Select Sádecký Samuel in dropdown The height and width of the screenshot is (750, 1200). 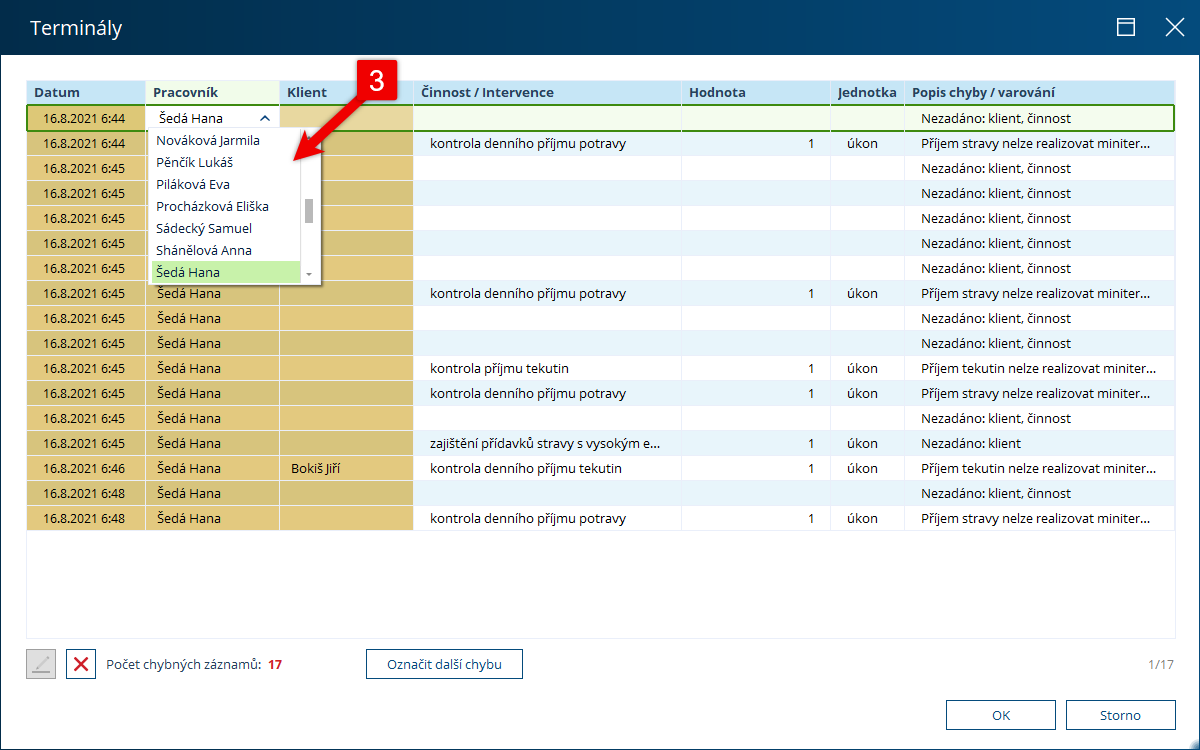click(x=226, y=229)
